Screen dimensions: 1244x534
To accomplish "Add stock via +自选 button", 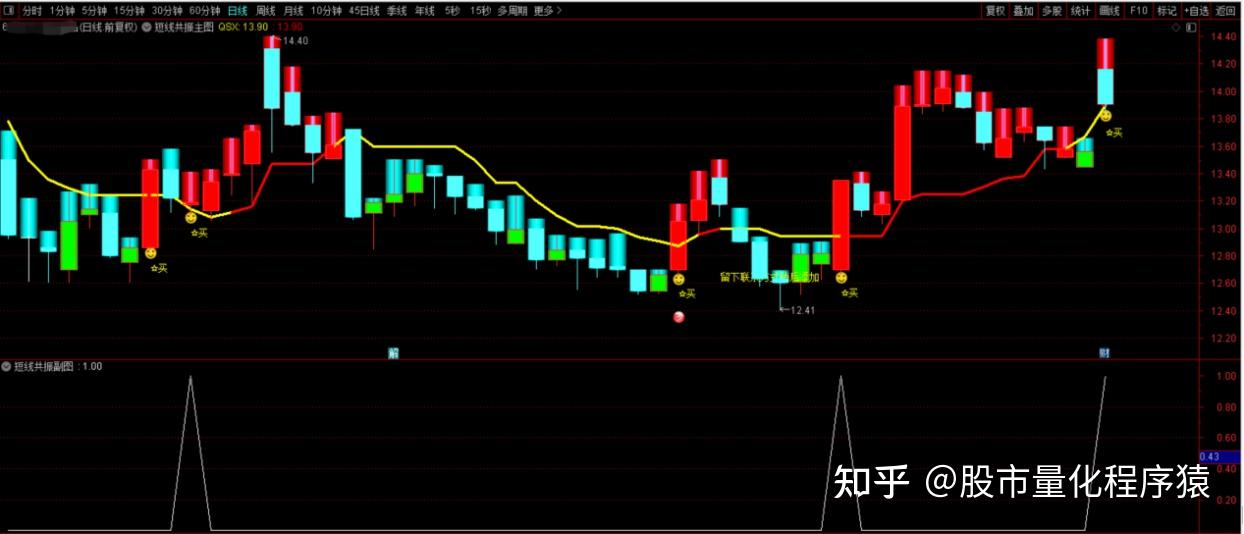I will (x=1197, y=11).
